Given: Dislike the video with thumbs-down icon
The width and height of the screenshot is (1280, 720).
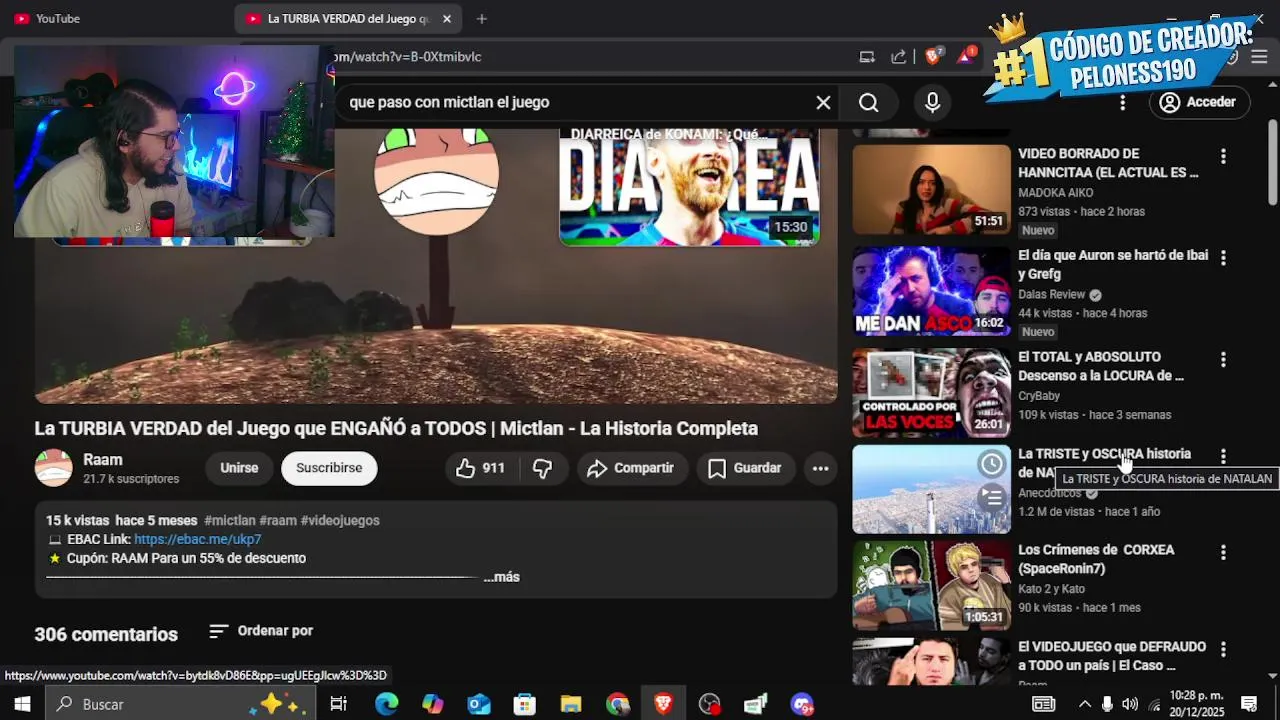Looking at the screenshot, I should 543,468.
